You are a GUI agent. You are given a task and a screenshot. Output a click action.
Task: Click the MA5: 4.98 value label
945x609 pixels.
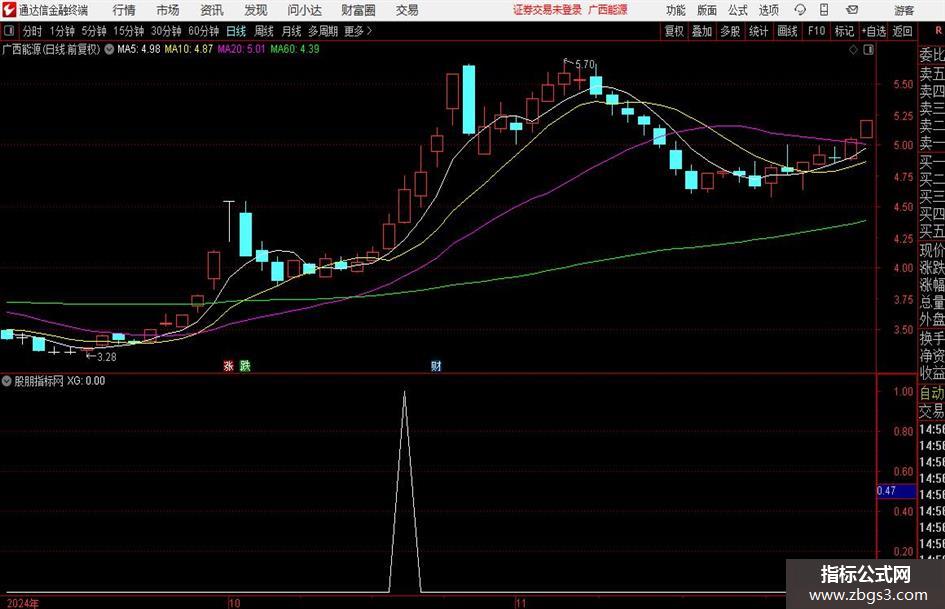coord(139,49)
